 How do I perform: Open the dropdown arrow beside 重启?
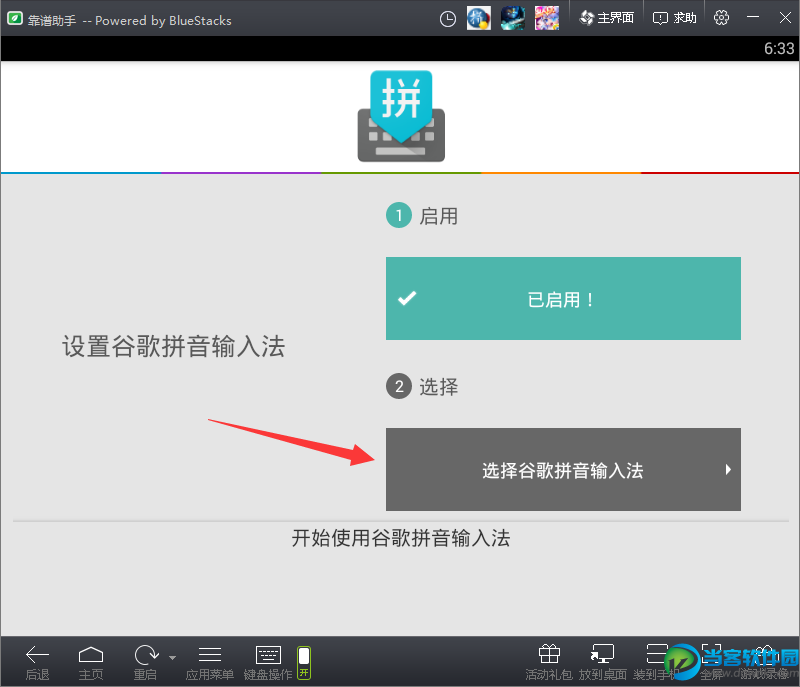coord(172,657)
